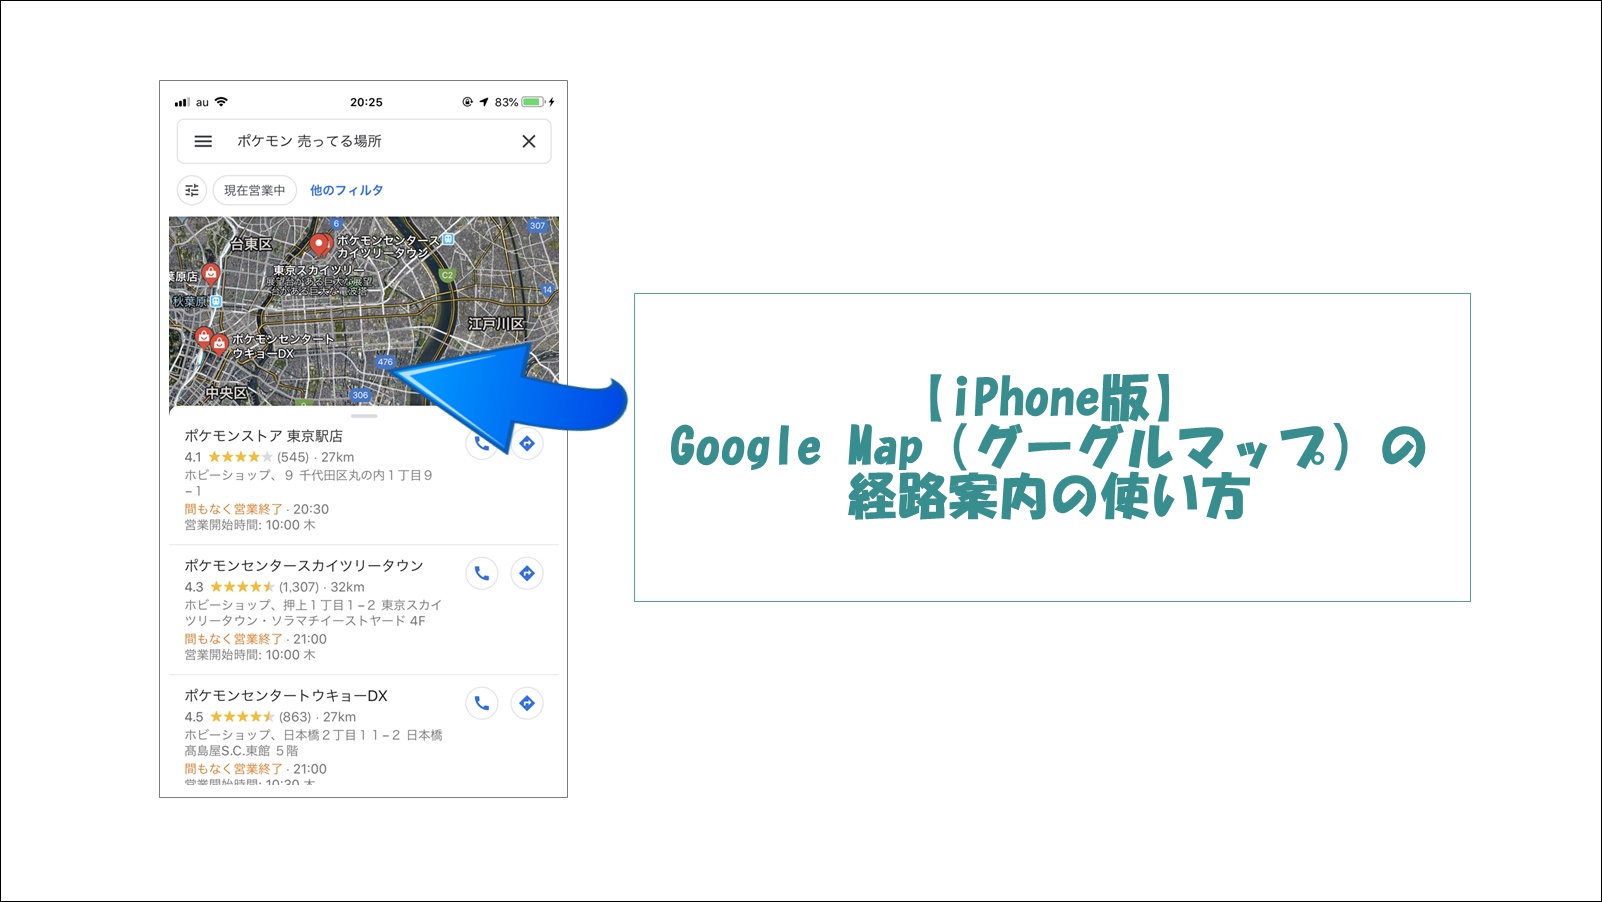Clear the search with the X icon
This screenshot has width=1602, height=902.
(x=529, y=141)
